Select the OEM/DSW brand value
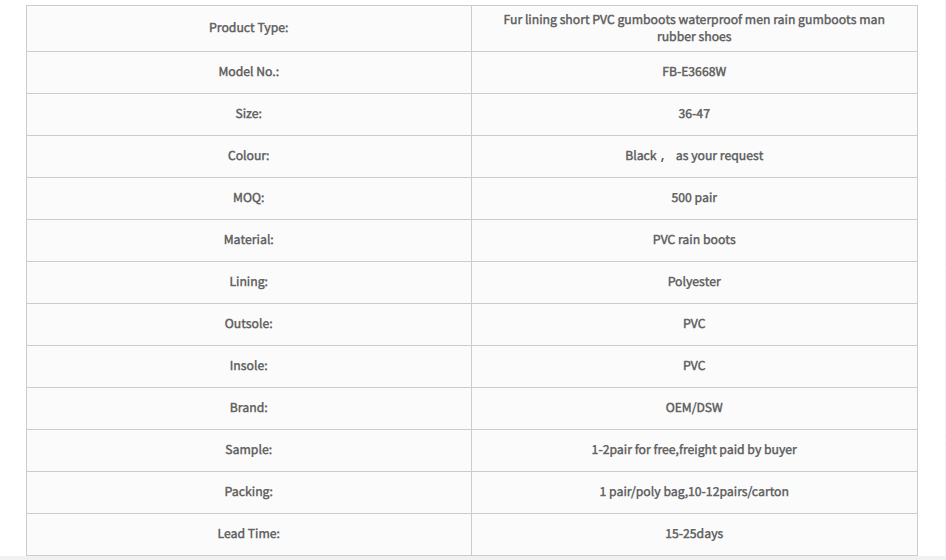The height and width of the screenshot is (560, 946). pos(694,408)
